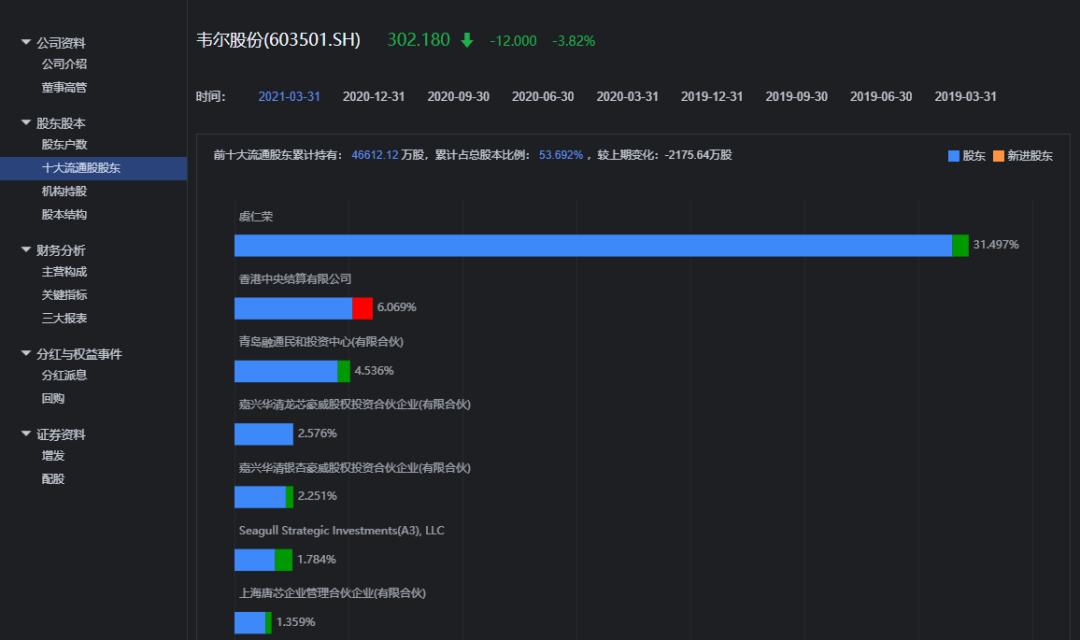Collapse the 财务分析 section
1080x640 pixels.
coord(62,248)
